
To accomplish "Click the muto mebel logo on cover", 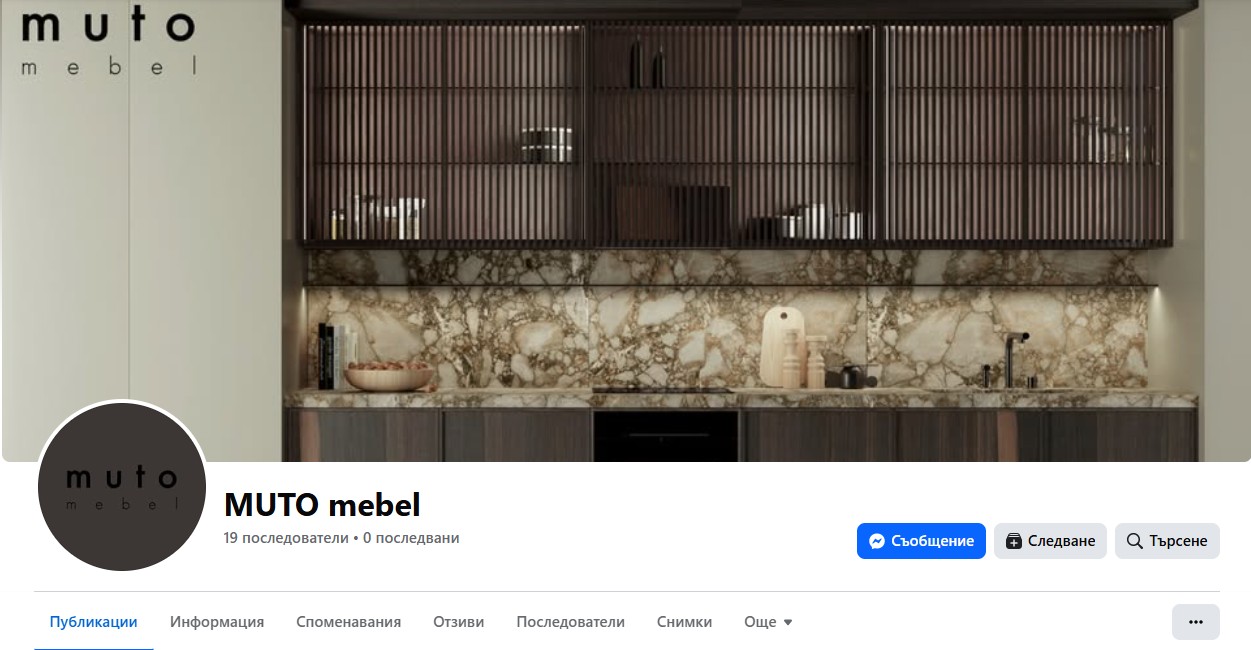I will click(108, 40).
